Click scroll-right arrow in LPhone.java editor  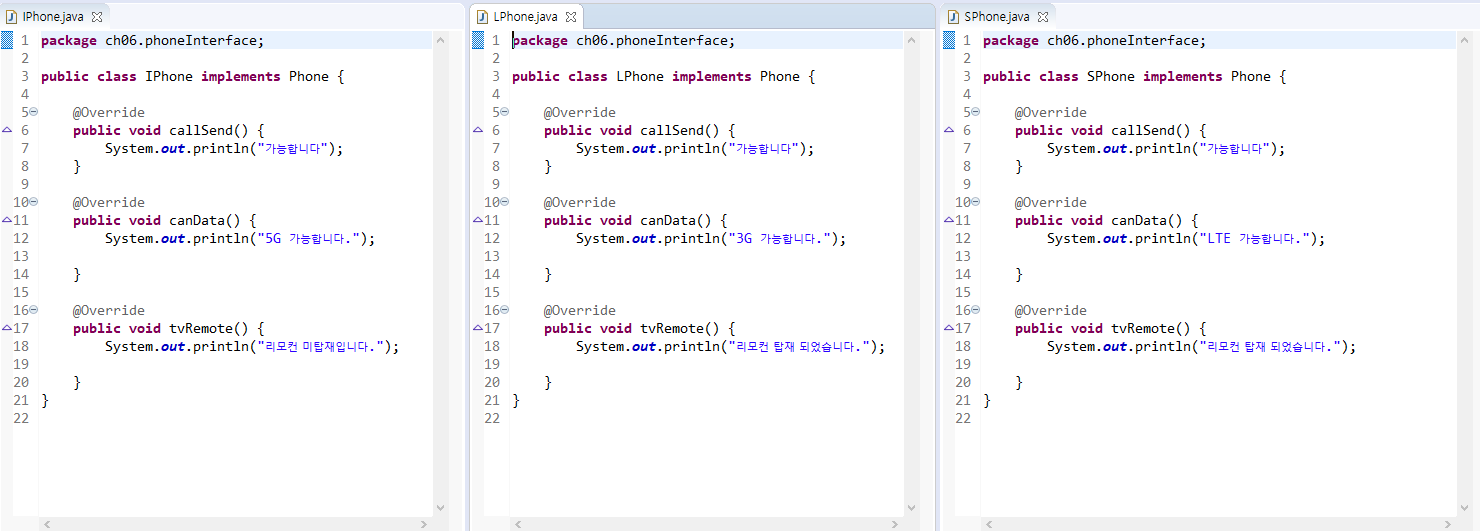tap(896, 523)
